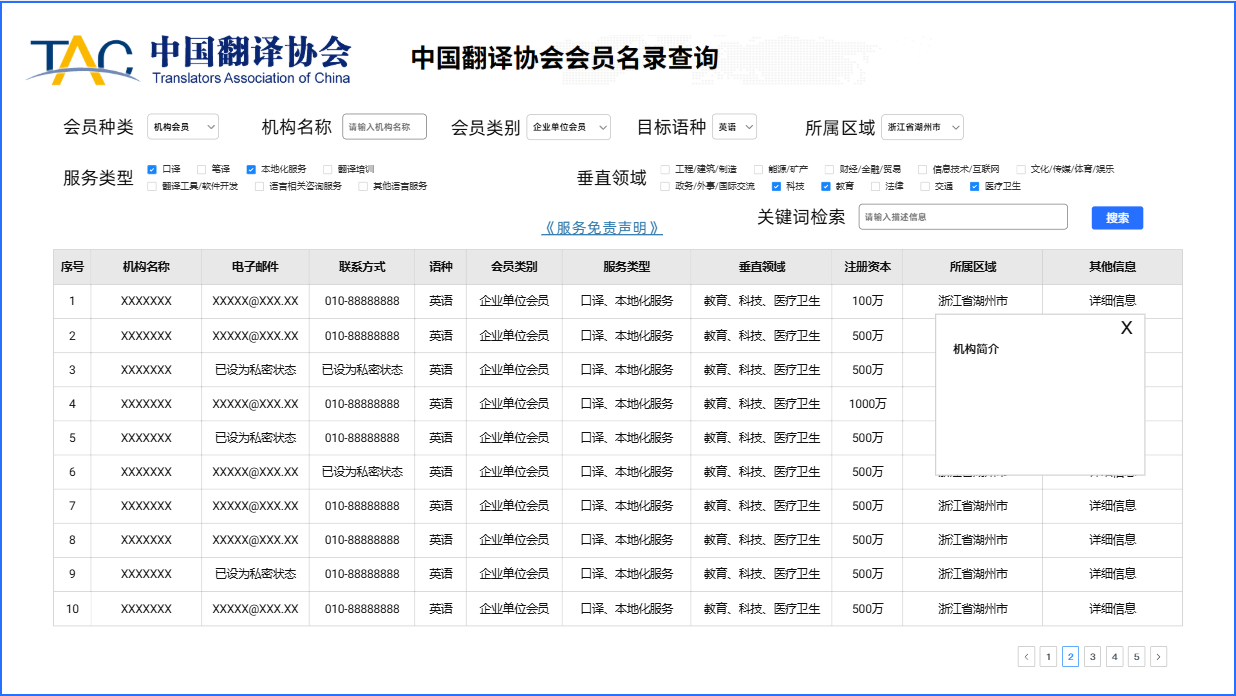Viewport: 1236px width, 696px height.
Task: Click the TAC logo in the header
Action: click(82, 62)
